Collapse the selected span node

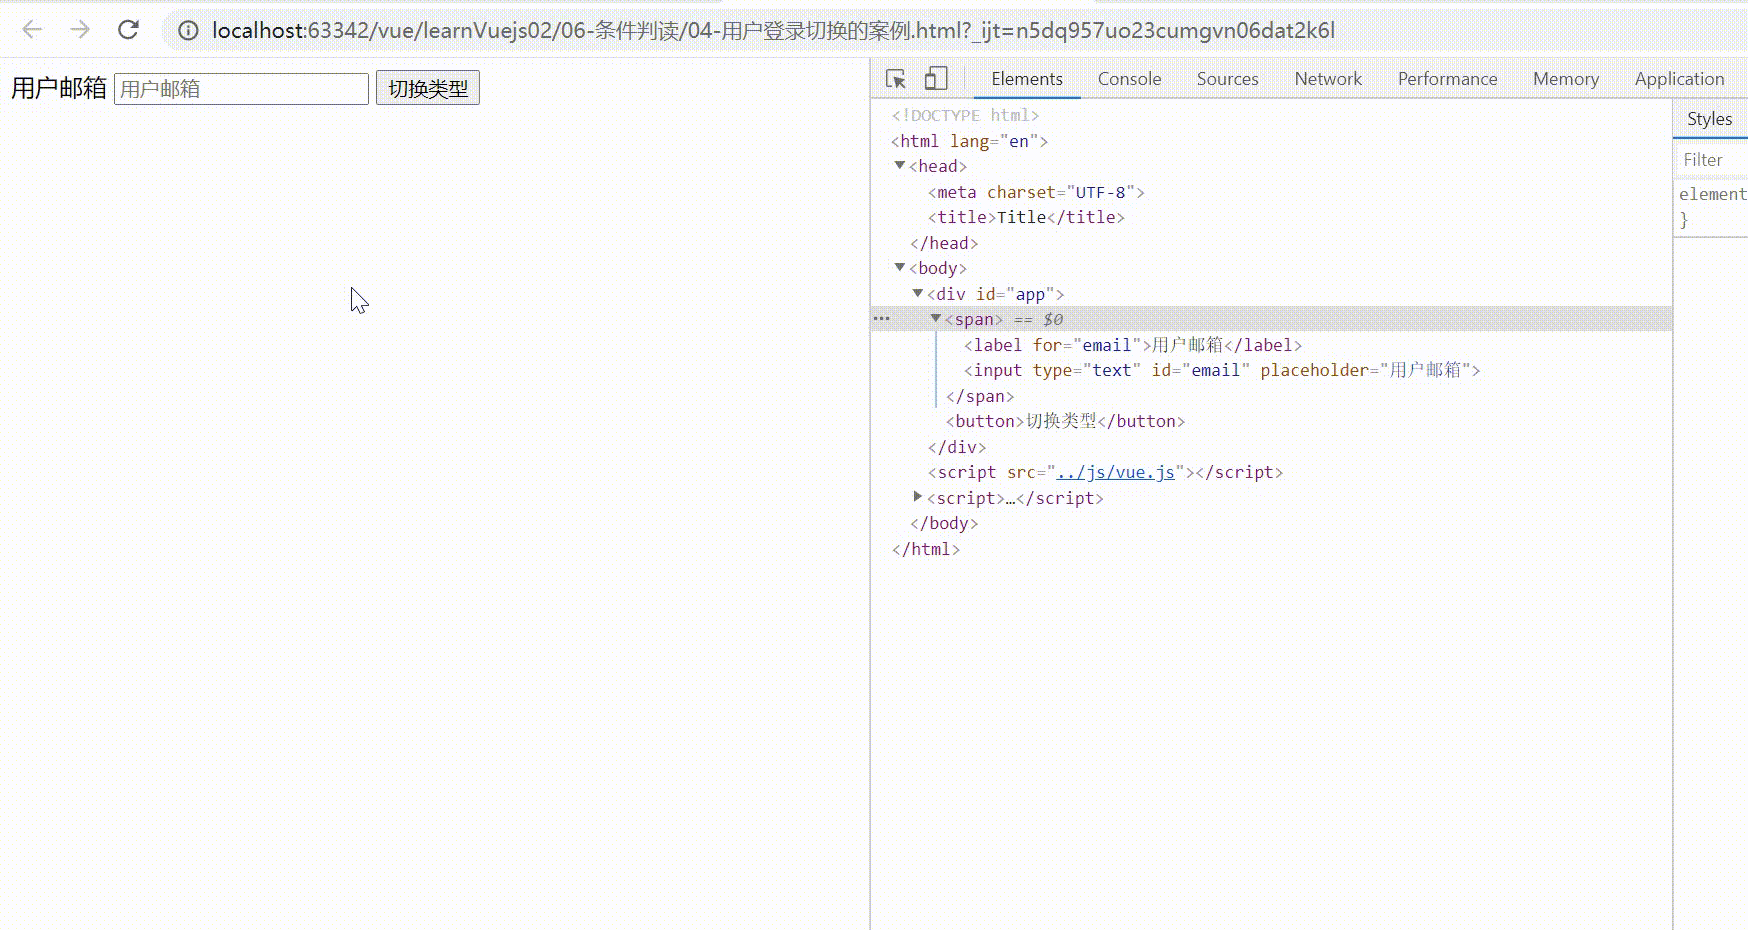pyautogui.click(x=936, y=319)
